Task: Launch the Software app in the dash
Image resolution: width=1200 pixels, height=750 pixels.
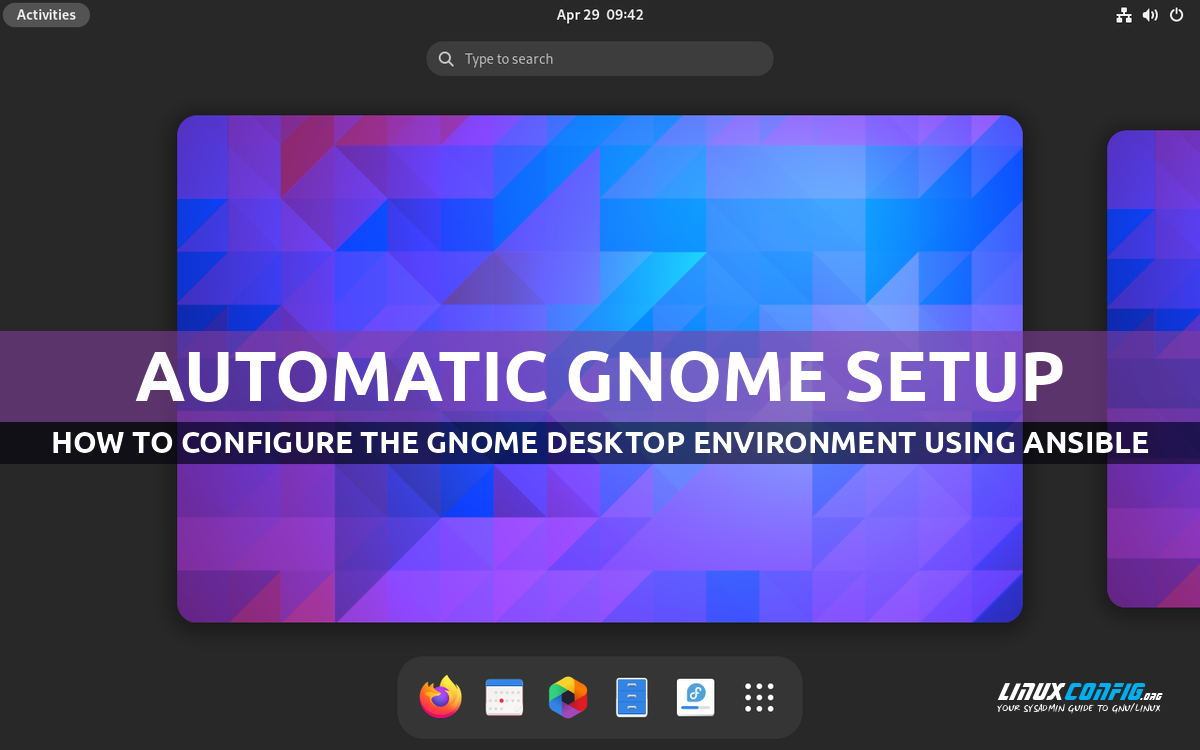Action: tap(695, 697)
